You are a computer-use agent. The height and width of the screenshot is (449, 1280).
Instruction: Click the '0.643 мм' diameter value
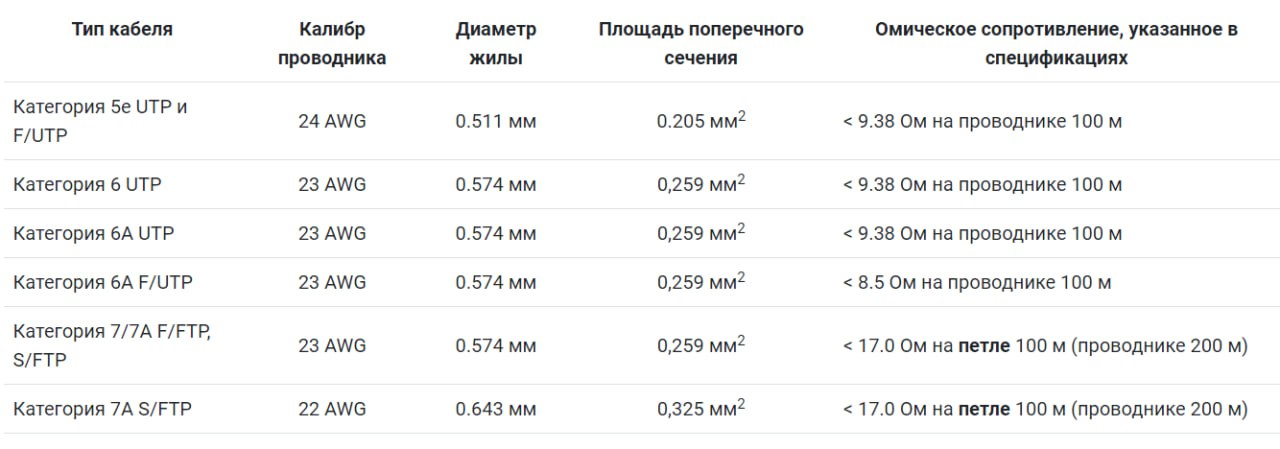click(495, 409)
